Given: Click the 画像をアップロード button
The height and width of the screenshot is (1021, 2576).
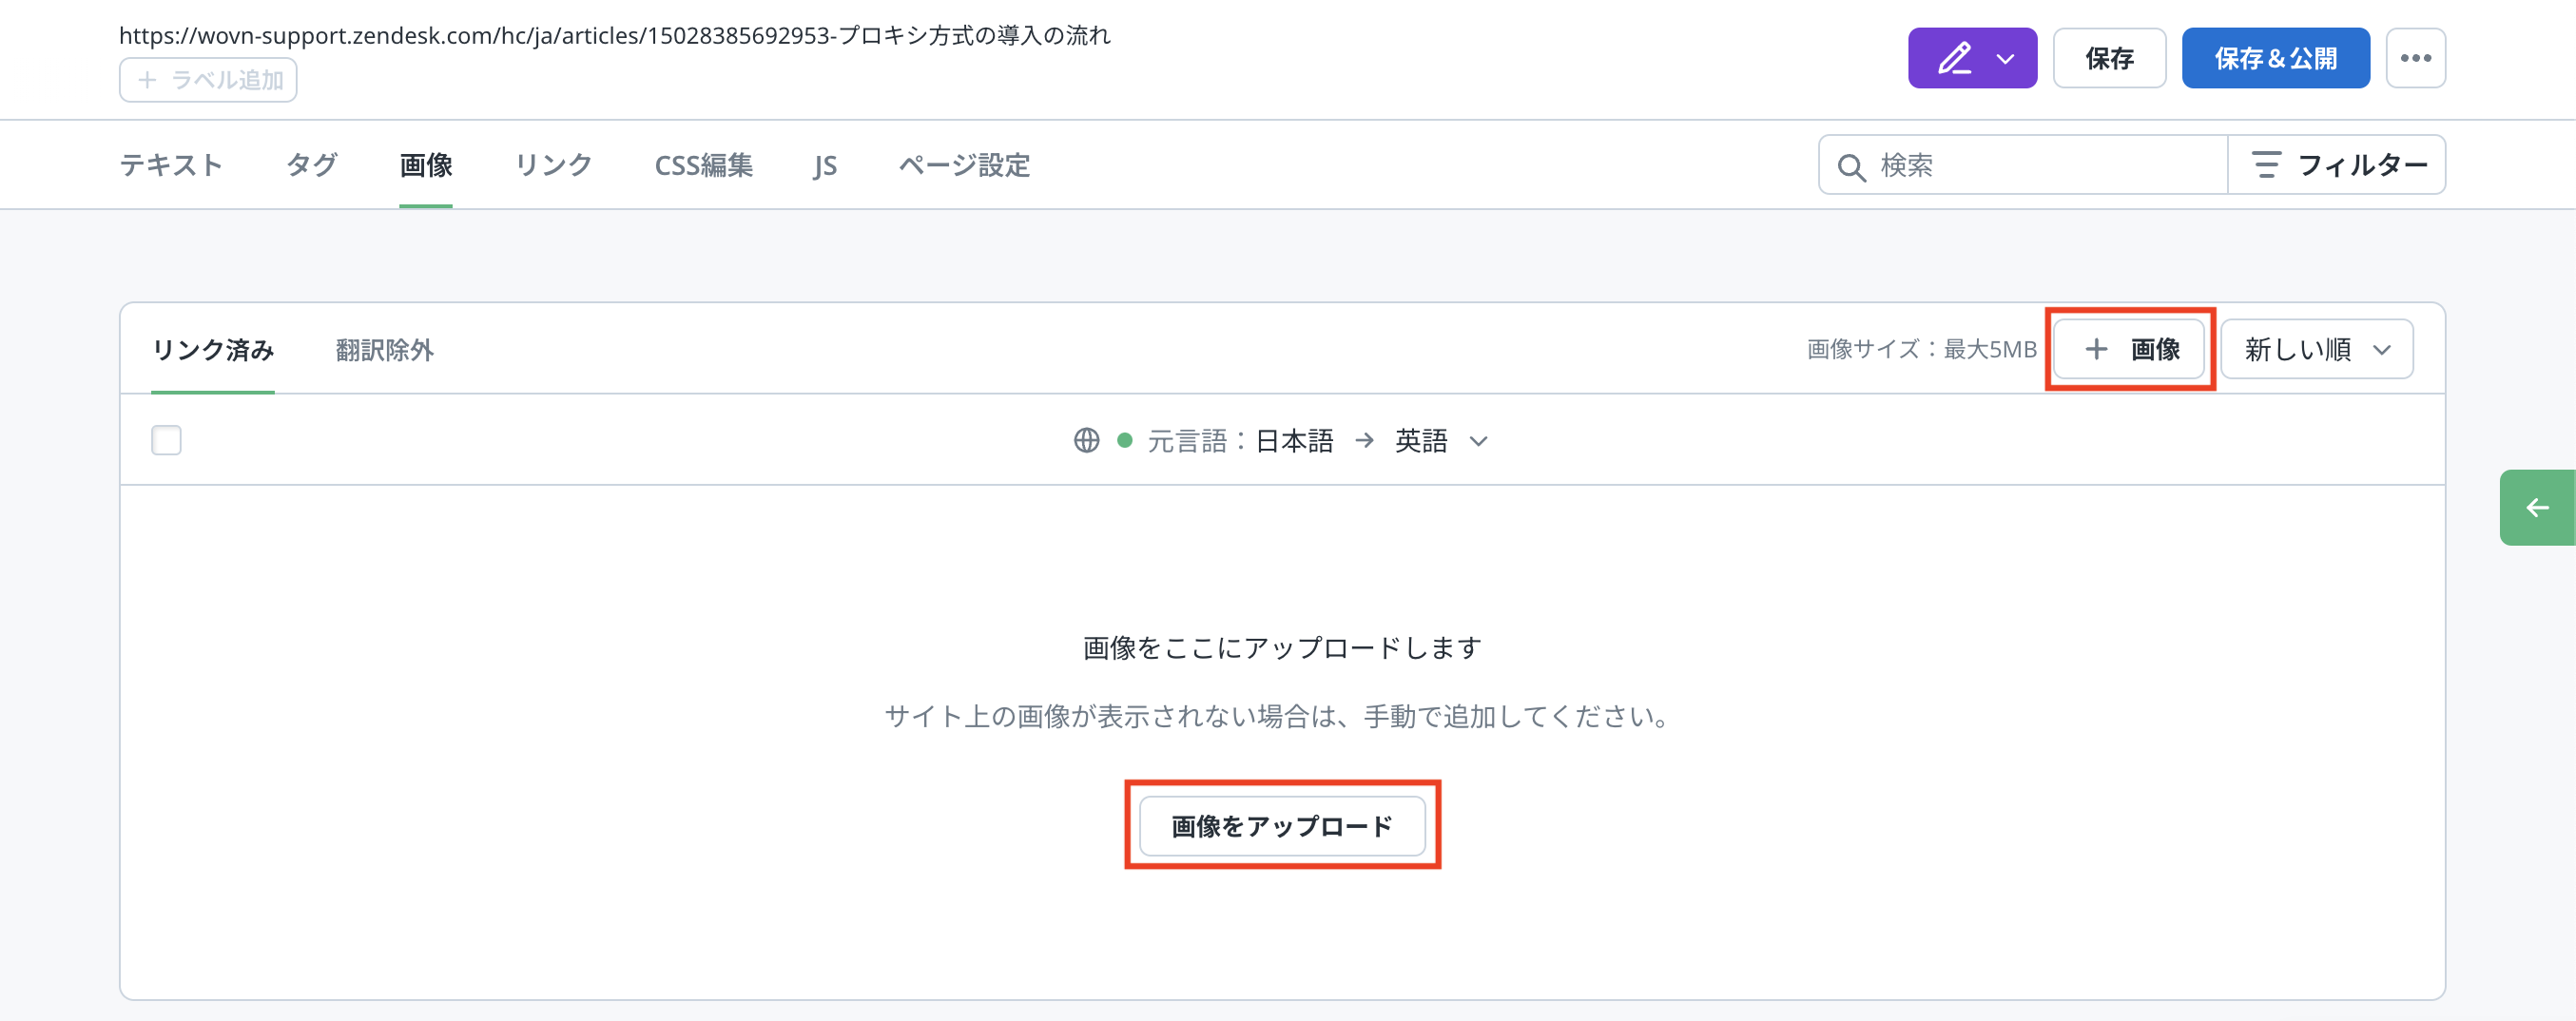Looking at the screenshot, I should pyautogui.click(x=1282, y=826).
